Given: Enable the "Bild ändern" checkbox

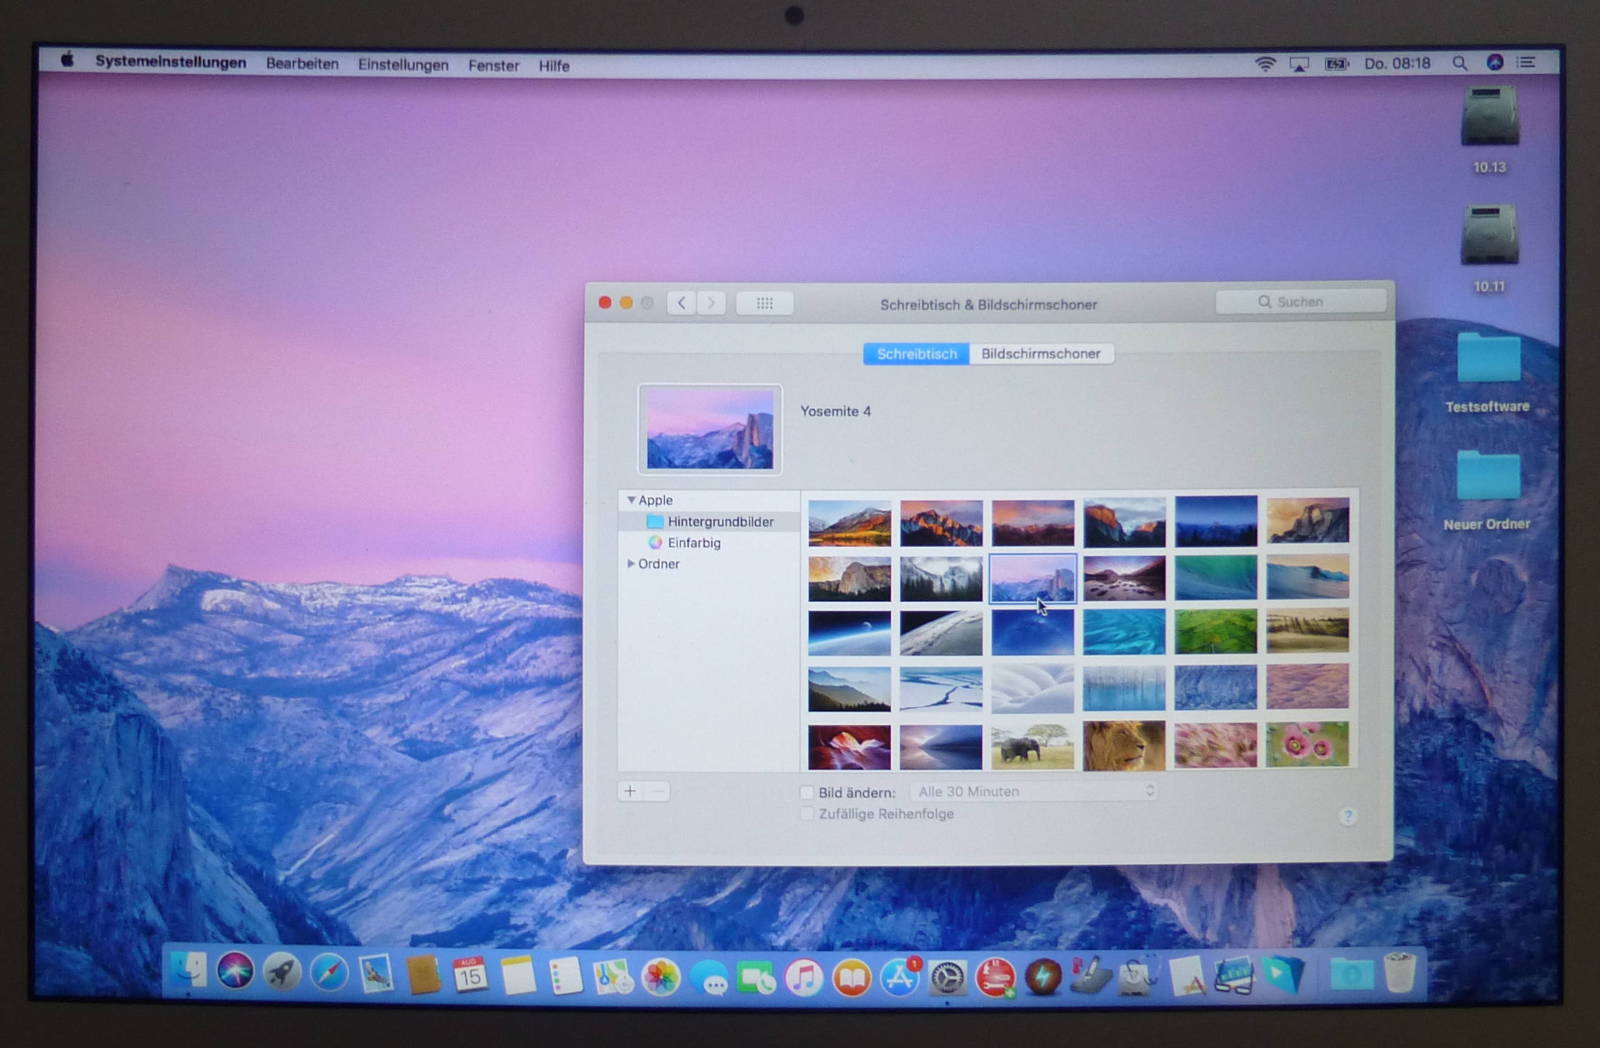Looking at the screenshot, I should pyautogui.click(x=807, y=792).
